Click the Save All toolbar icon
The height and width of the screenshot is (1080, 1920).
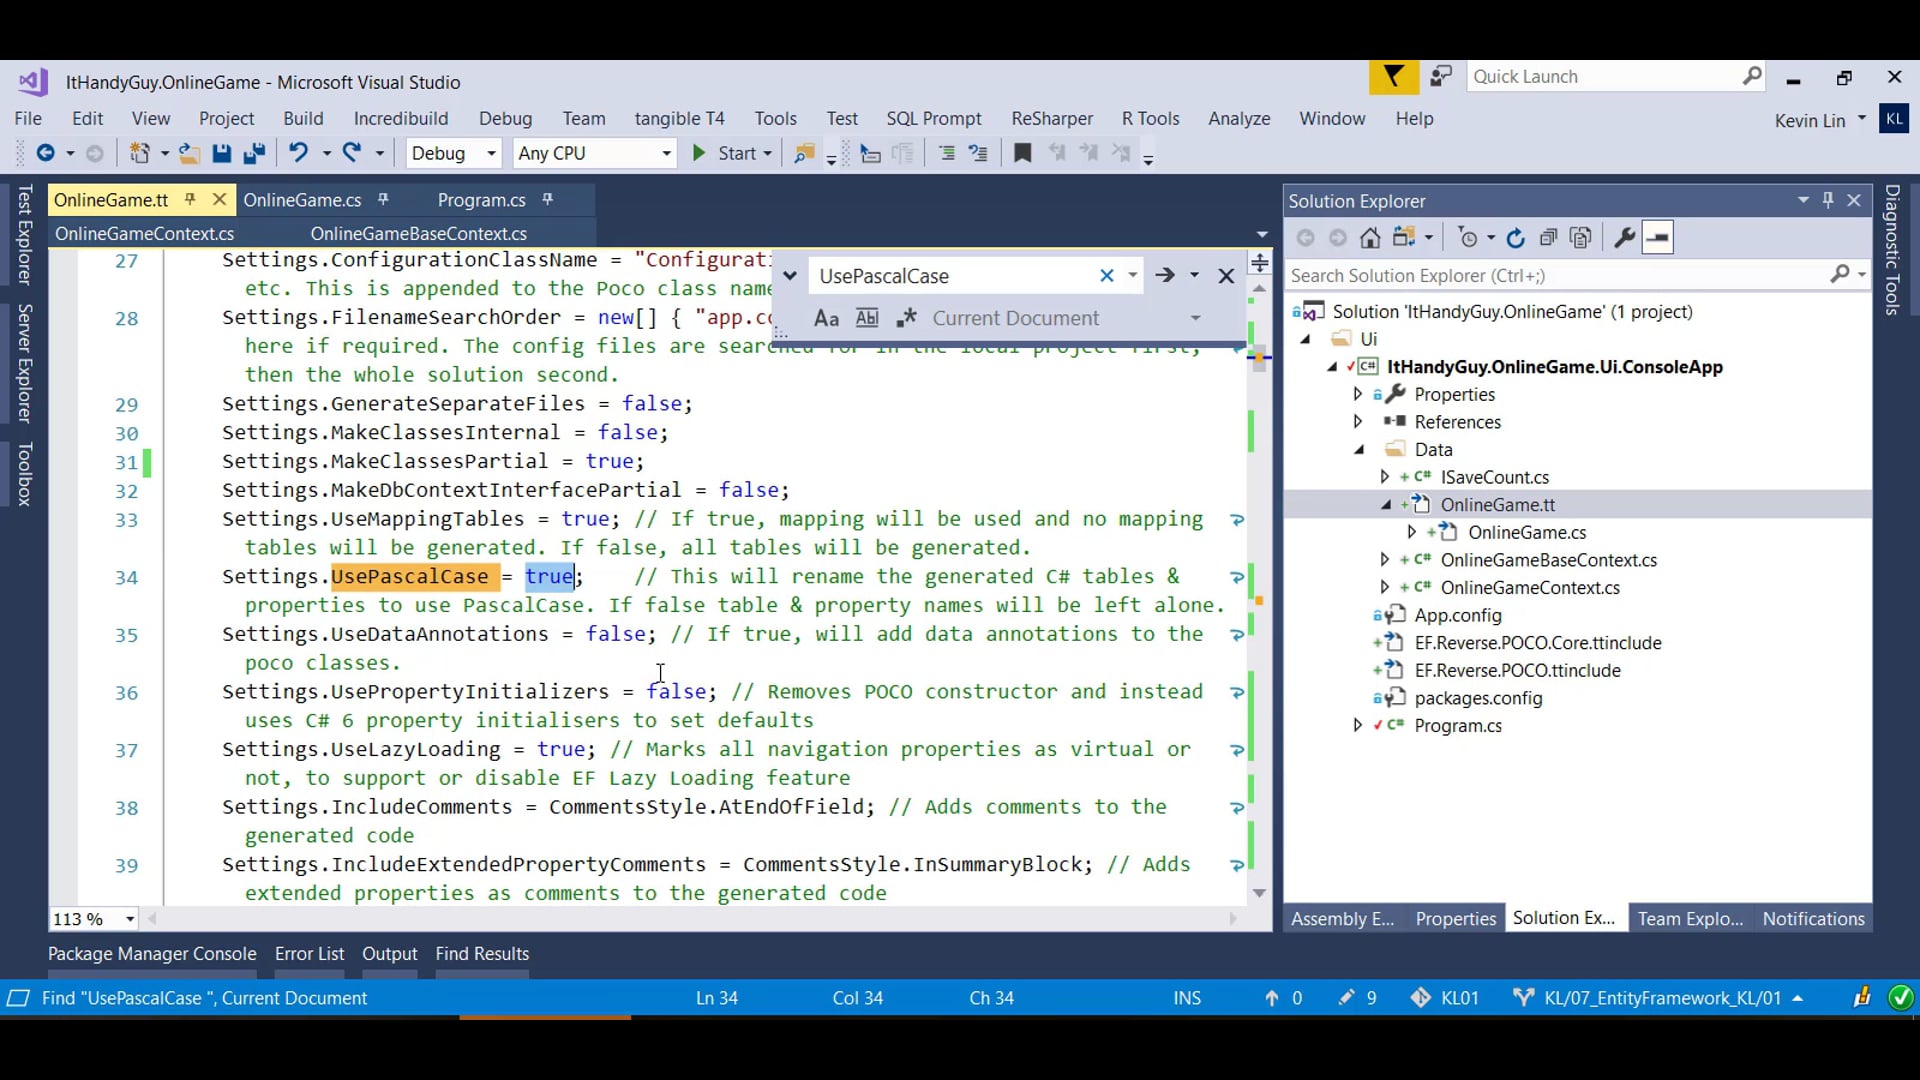click(x=254, y=153)
